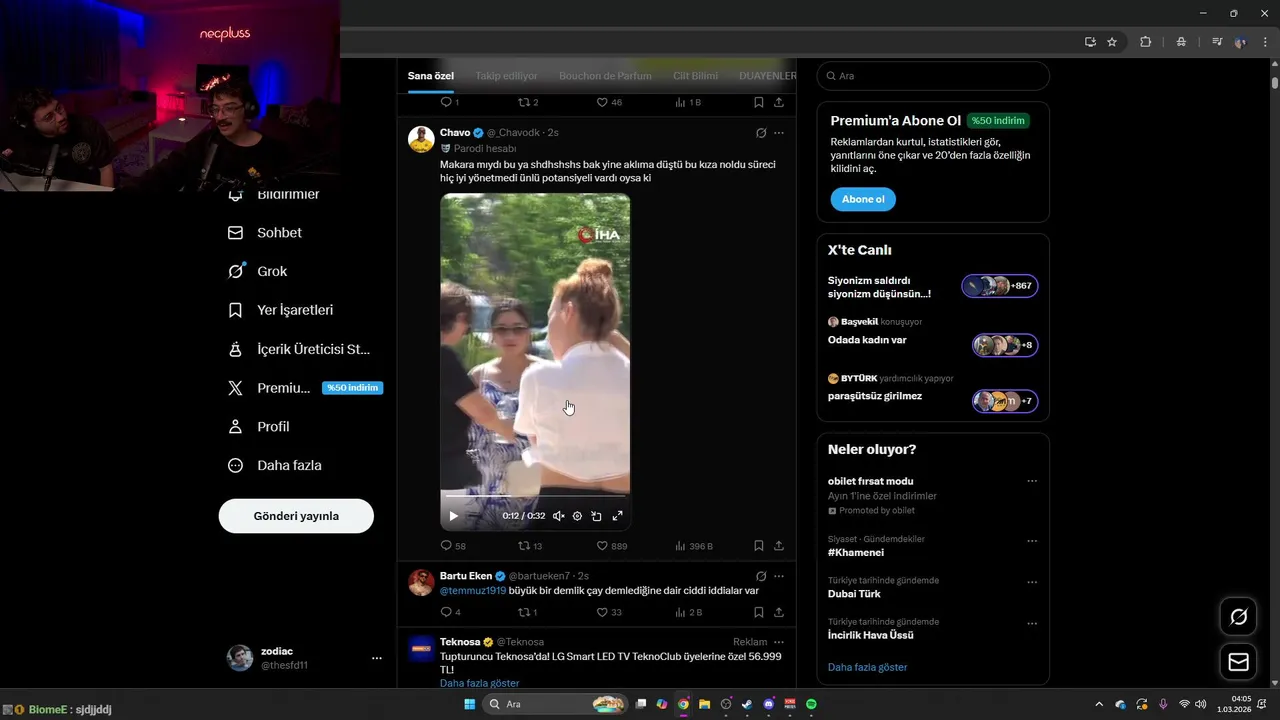Switch to Takip ediliyor tab
1280x720 pixels.
click(506, 76)
